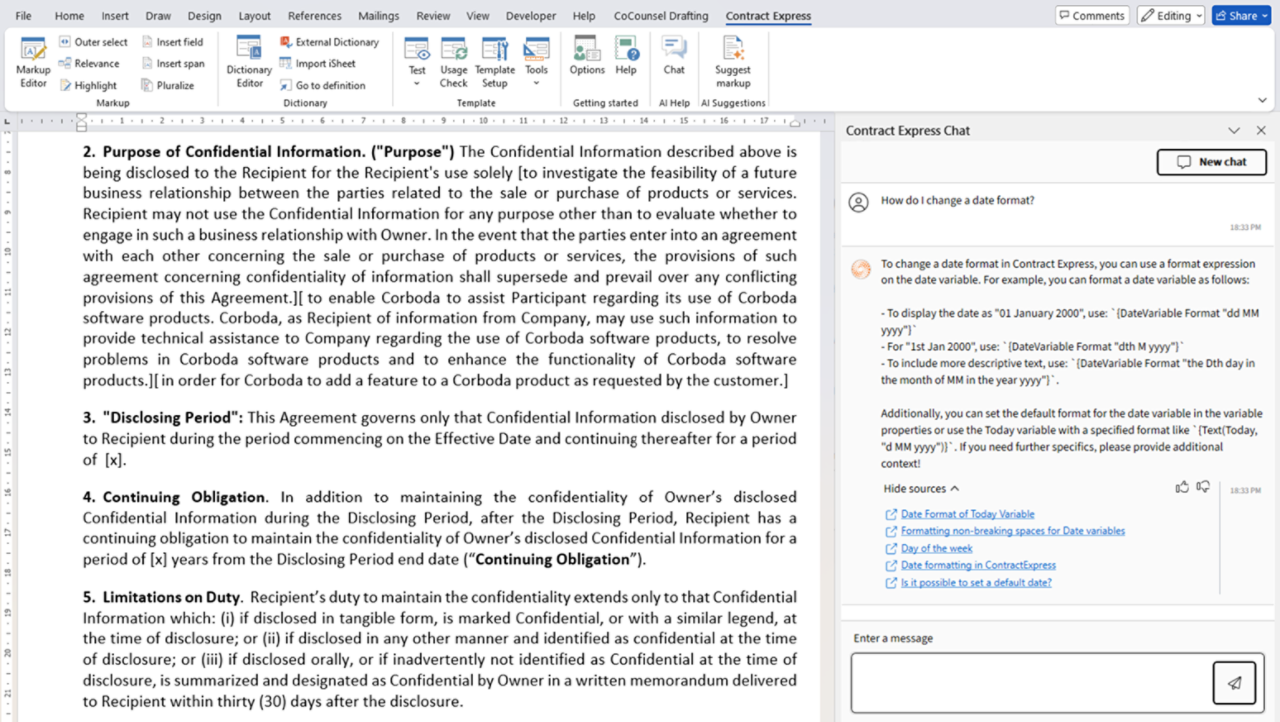Screen dimensions: 1280x722
Task: Open the CoCounsel Drafting tab
Action: point(660,16)
